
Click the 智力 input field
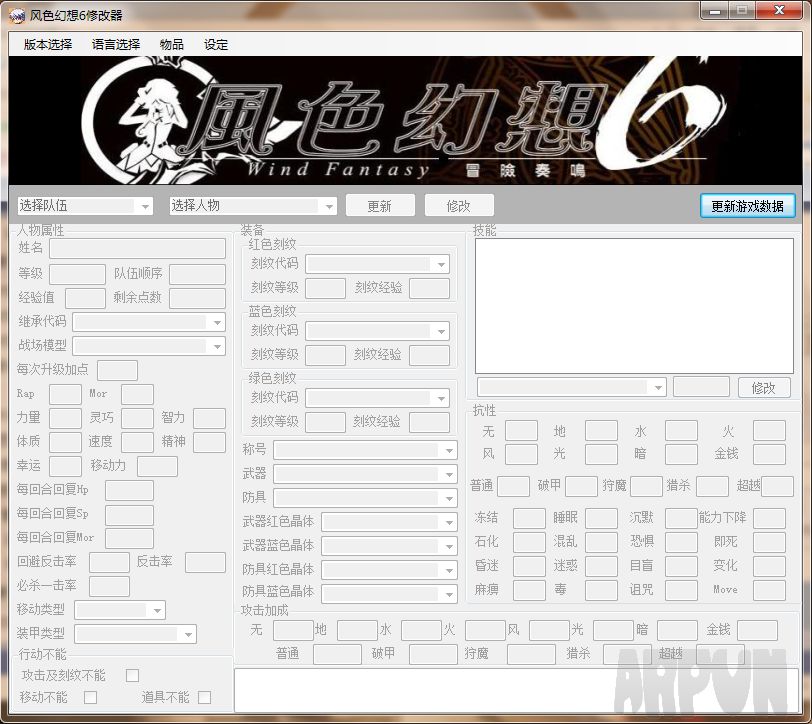click(209, 418)
